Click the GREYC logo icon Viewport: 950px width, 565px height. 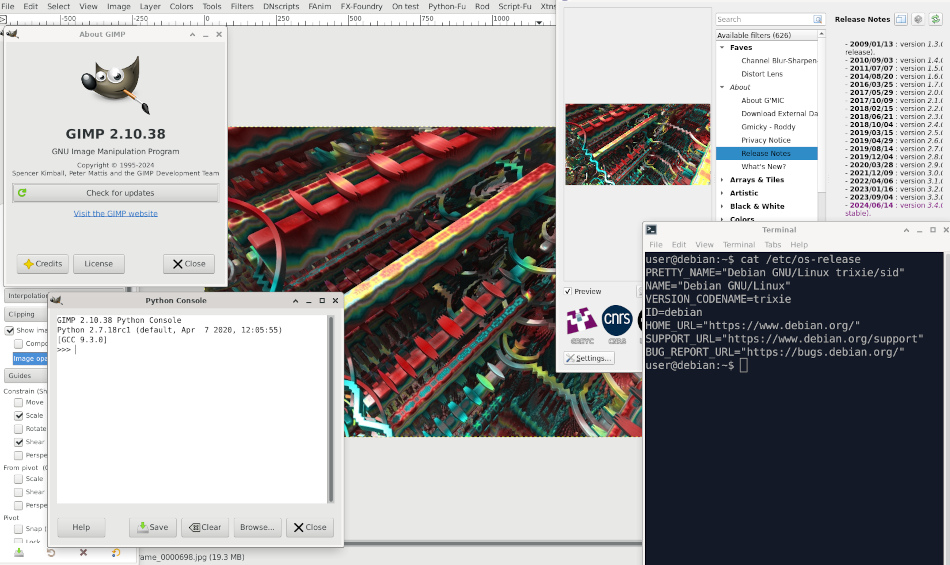coord(581,320)
